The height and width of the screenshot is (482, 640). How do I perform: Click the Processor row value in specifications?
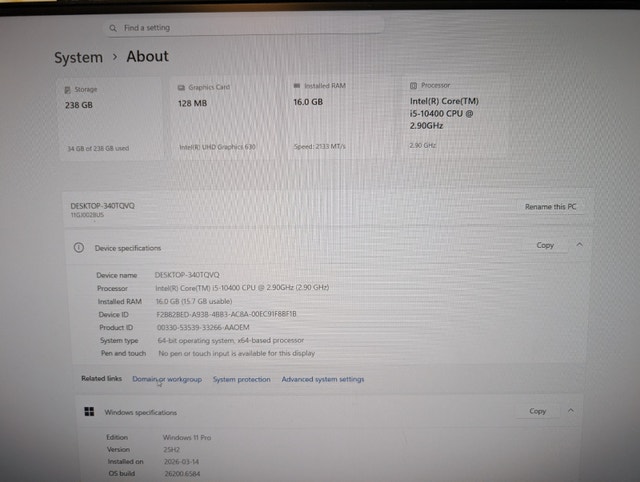tap(242, 288)
